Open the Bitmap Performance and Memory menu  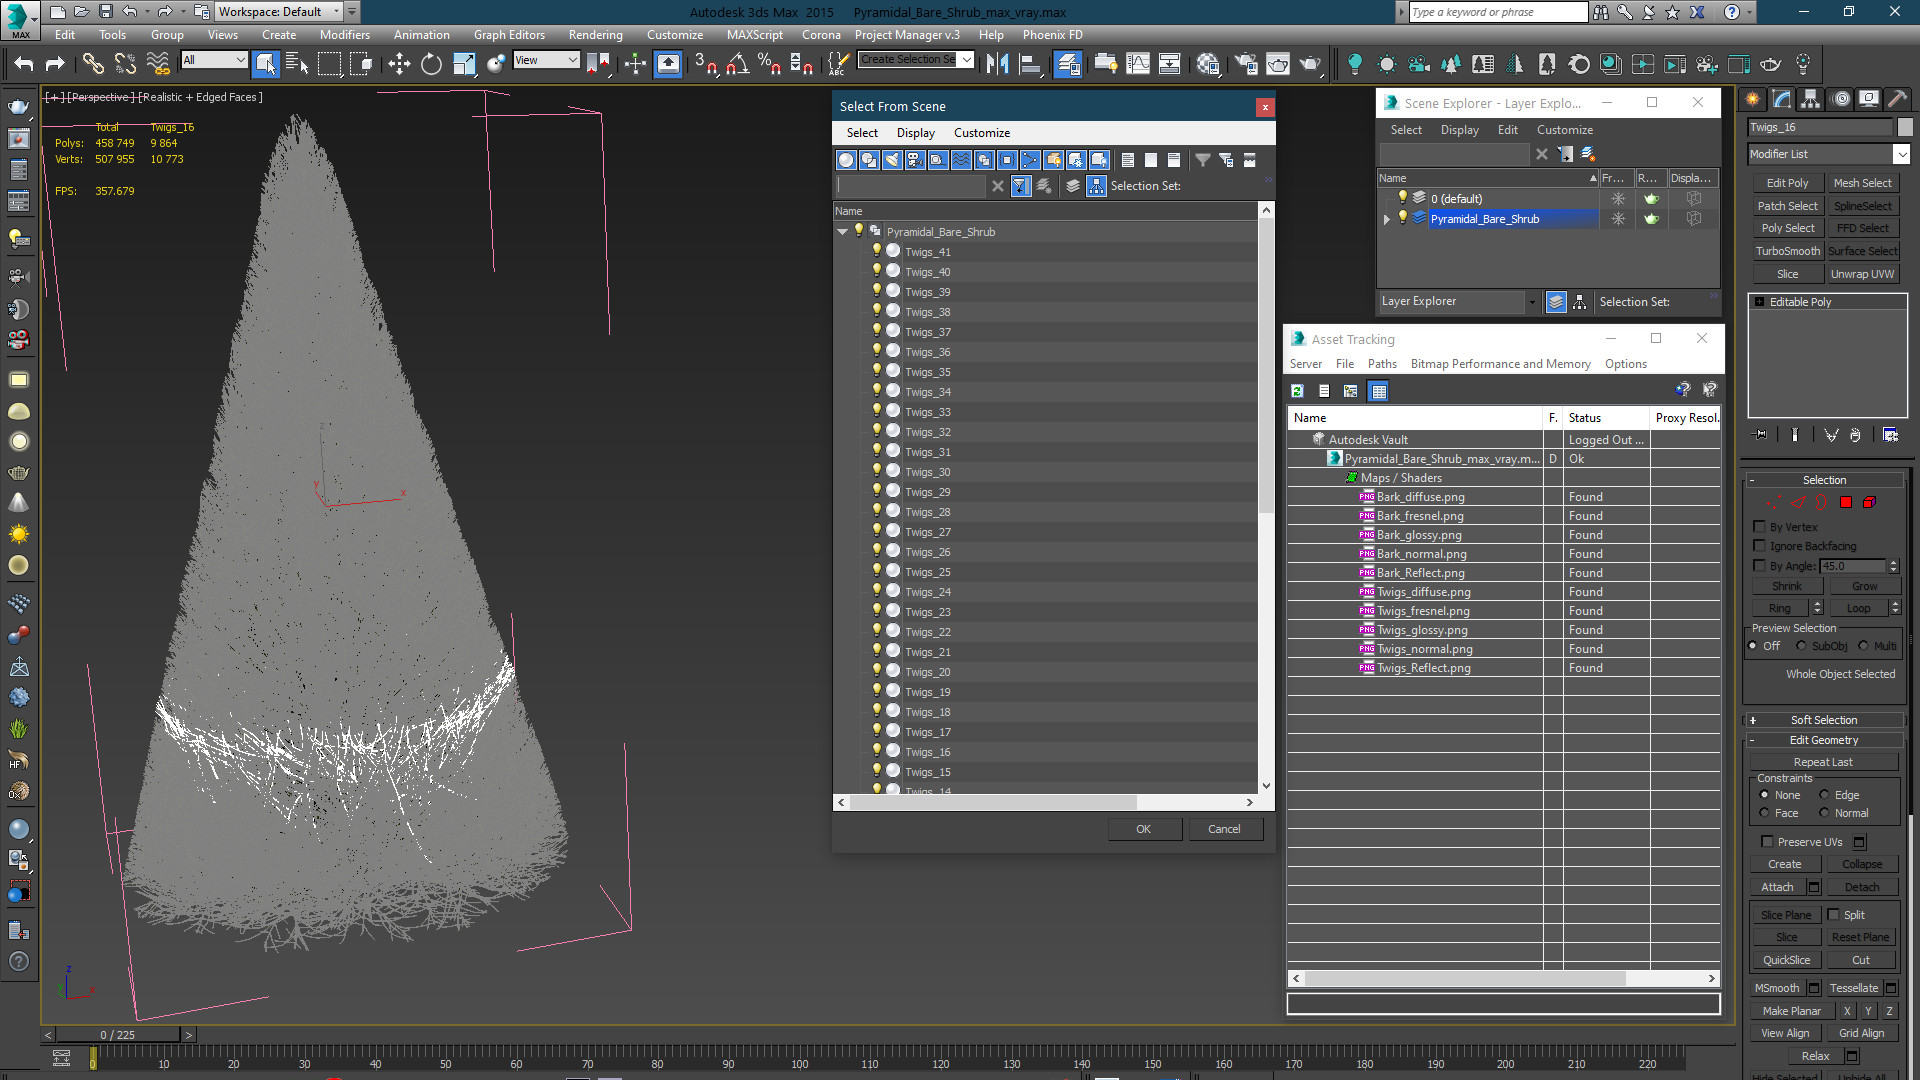pyautogui.click(x=1500, y=364)
